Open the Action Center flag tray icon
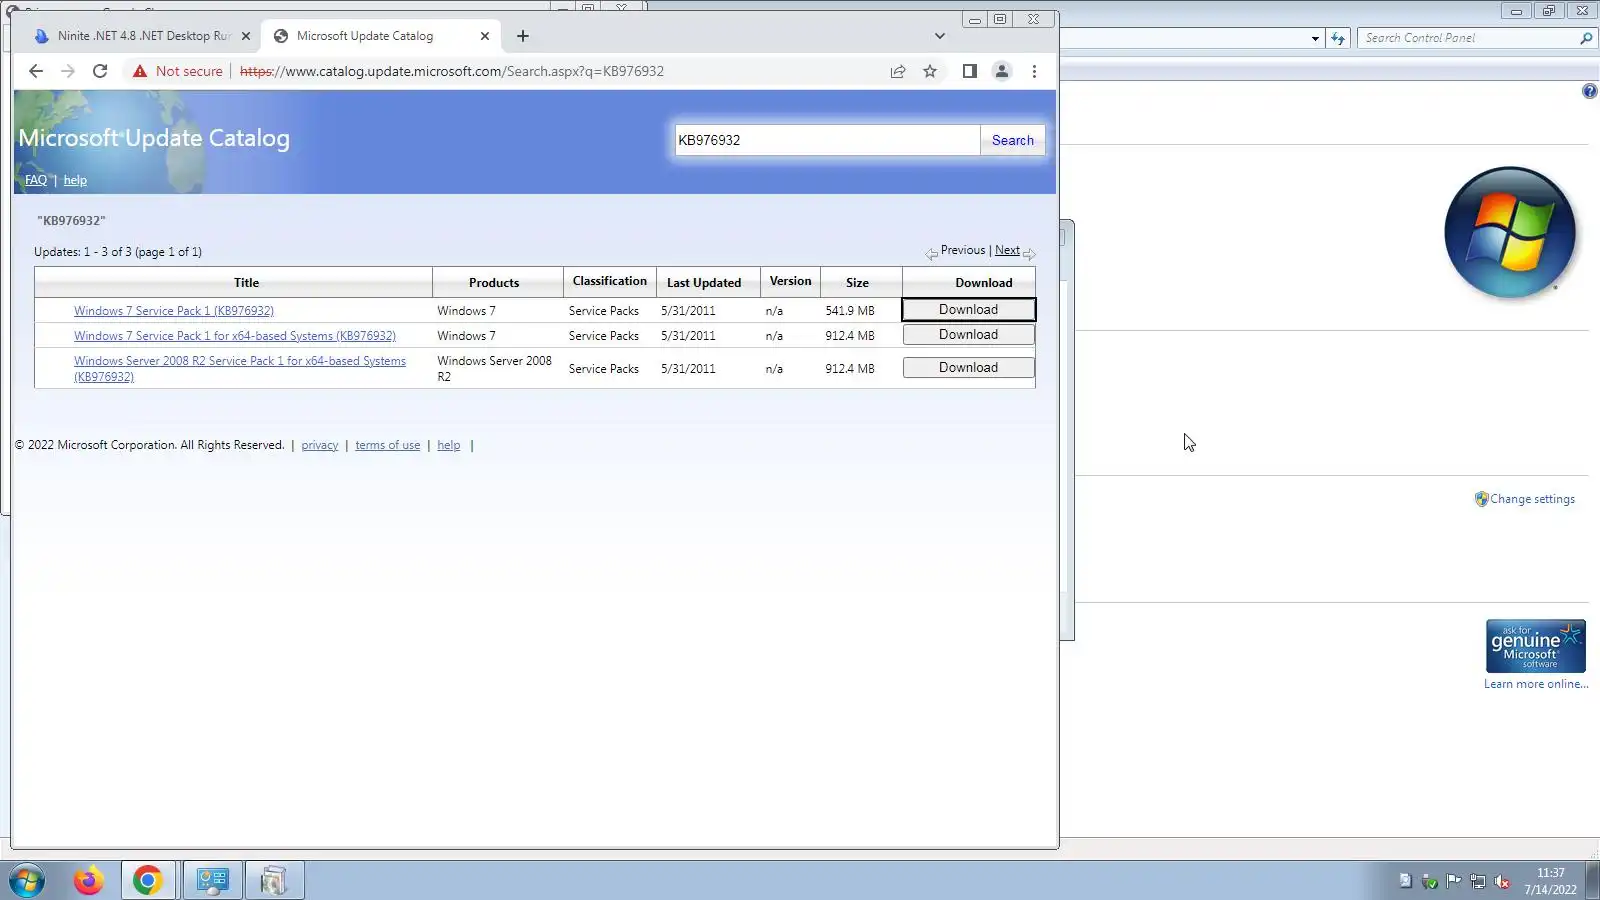 (x=1453, y=881)
